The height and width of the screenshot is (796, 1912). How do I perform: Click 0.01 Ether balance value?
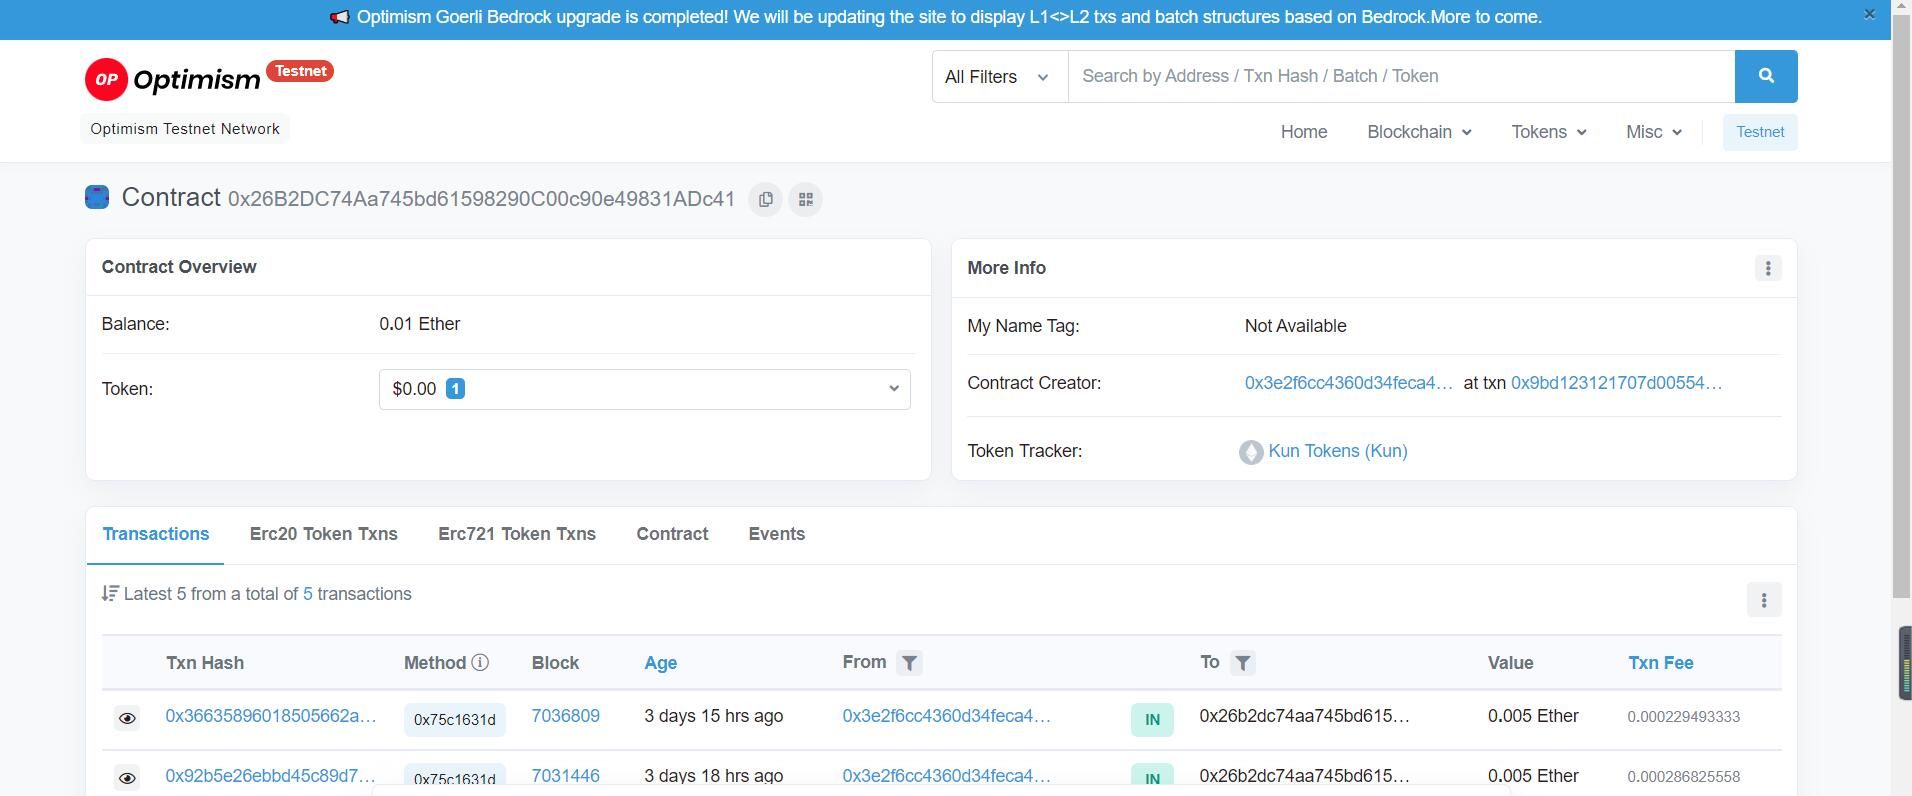419,324
